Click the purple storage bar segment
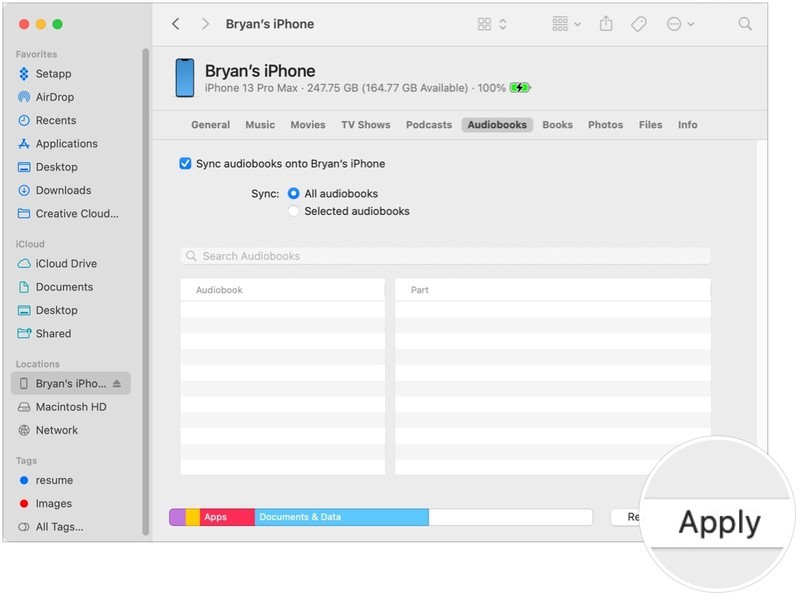The image size is (800, 597). (x=178, y=517)
